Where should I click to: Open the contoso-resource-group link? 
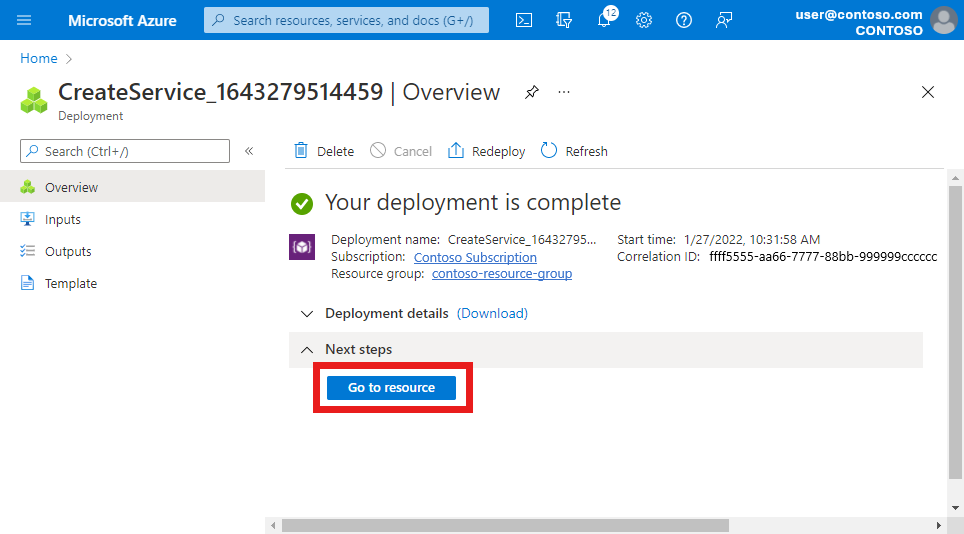click(x=502, y=273)
